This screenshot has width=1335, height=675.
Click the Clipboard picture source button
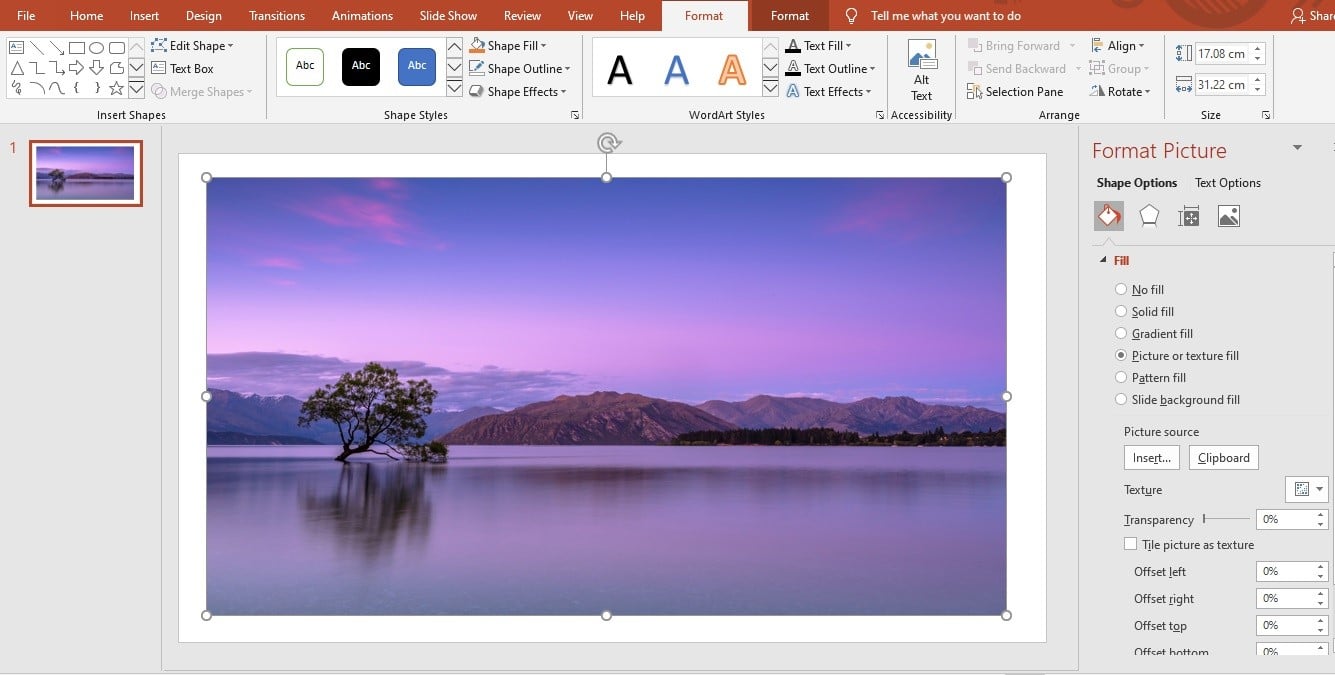tap(1223, 458)
